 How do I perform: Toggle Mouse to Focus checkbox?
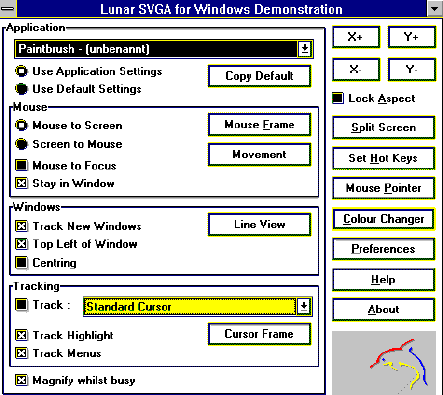[22, 165]
